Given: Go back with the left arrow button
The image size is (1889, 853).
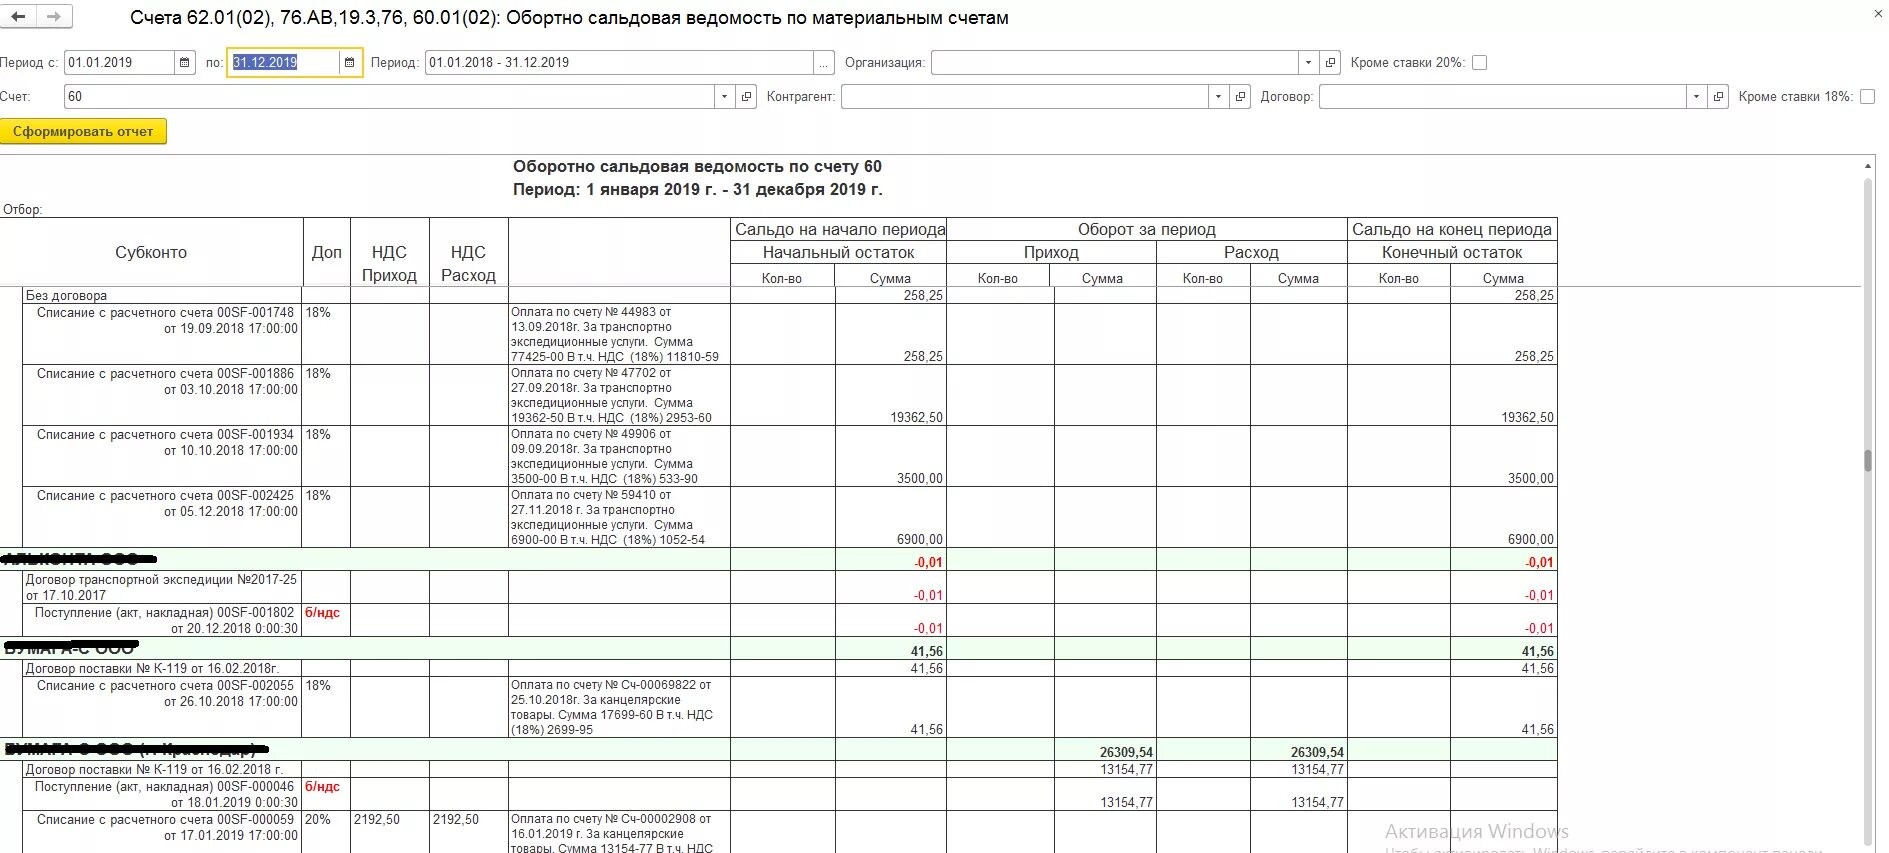Looking at the screenshot, I should [x=19, y=16].
